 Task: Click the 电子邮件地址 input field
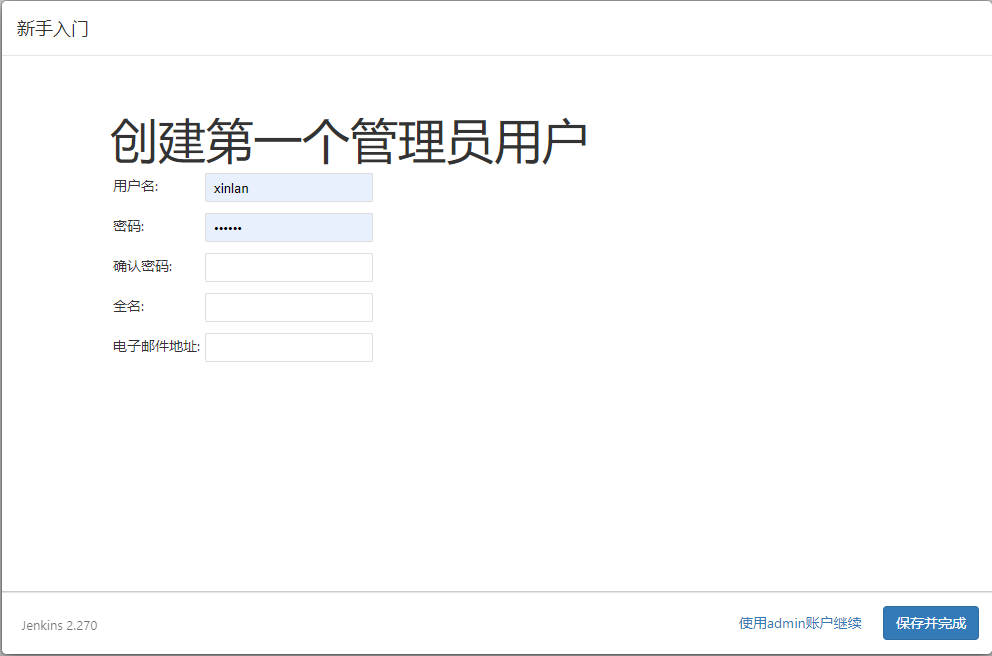point(288,347)
